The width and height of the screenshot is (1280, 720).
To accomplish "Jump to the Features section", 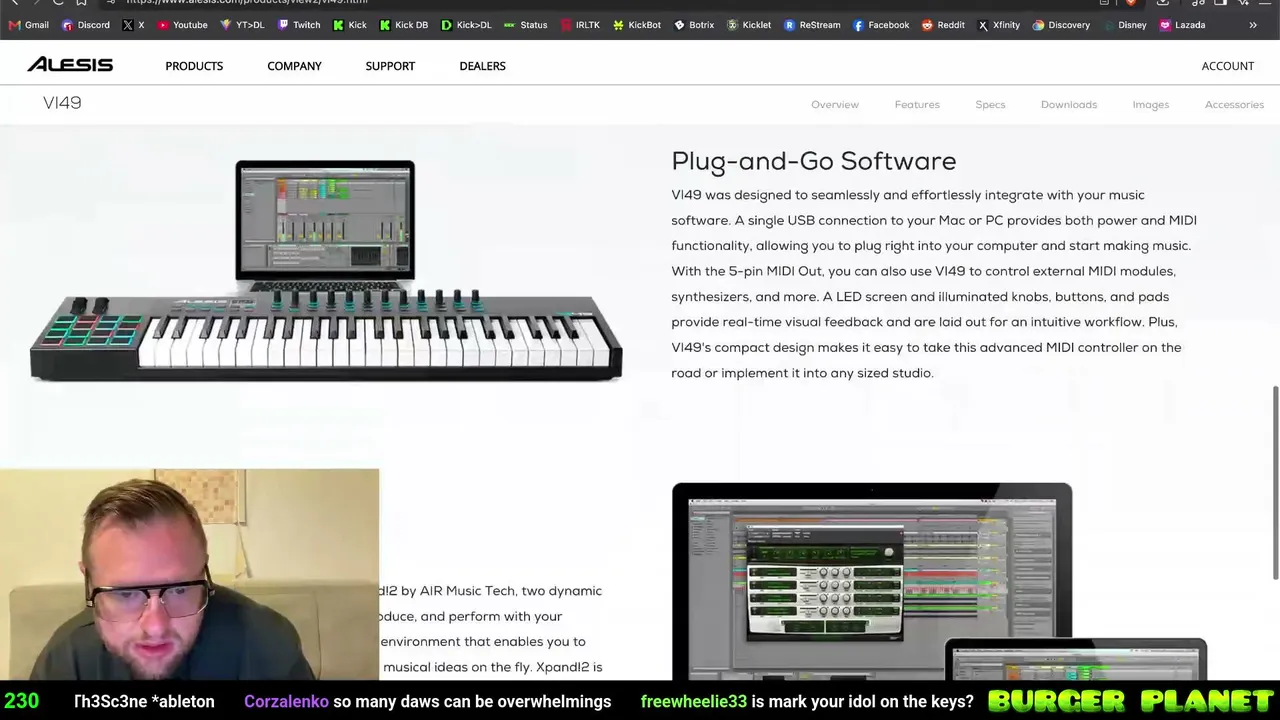I will click(917, 104).
